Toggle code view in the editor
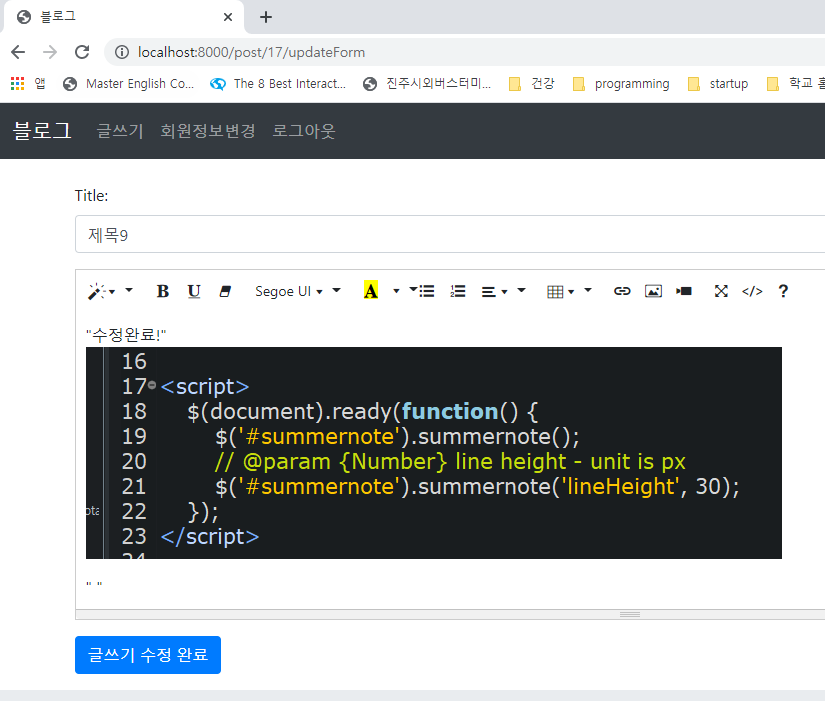The height and width of the screenshot is (701, 825). click(x=752, y=291)
